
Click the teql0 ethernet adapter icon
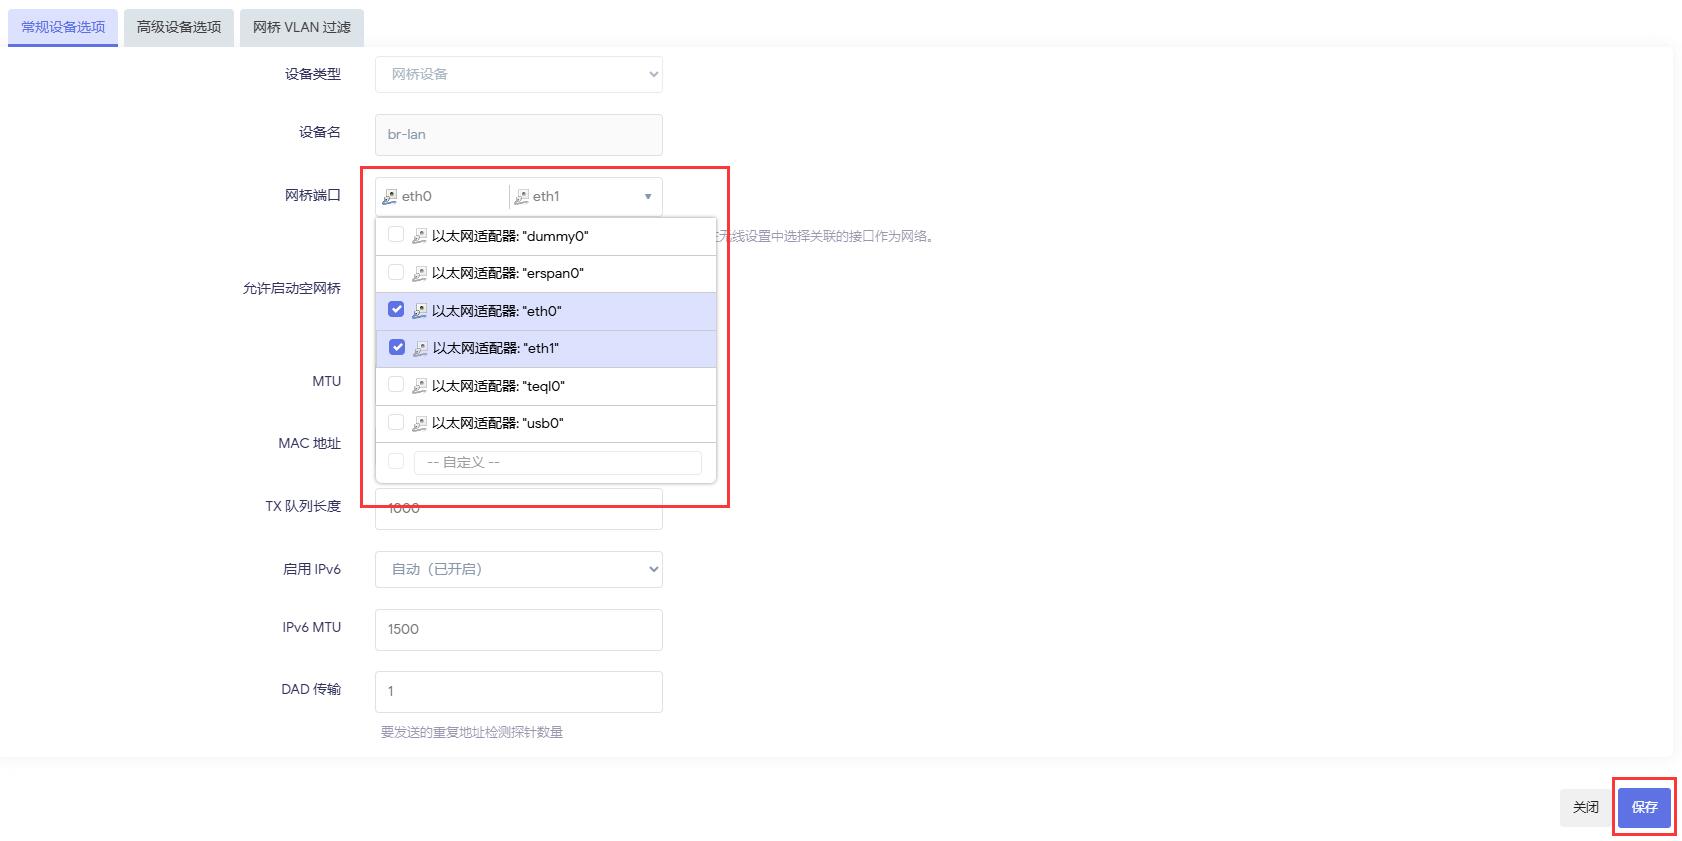[419, 386]
